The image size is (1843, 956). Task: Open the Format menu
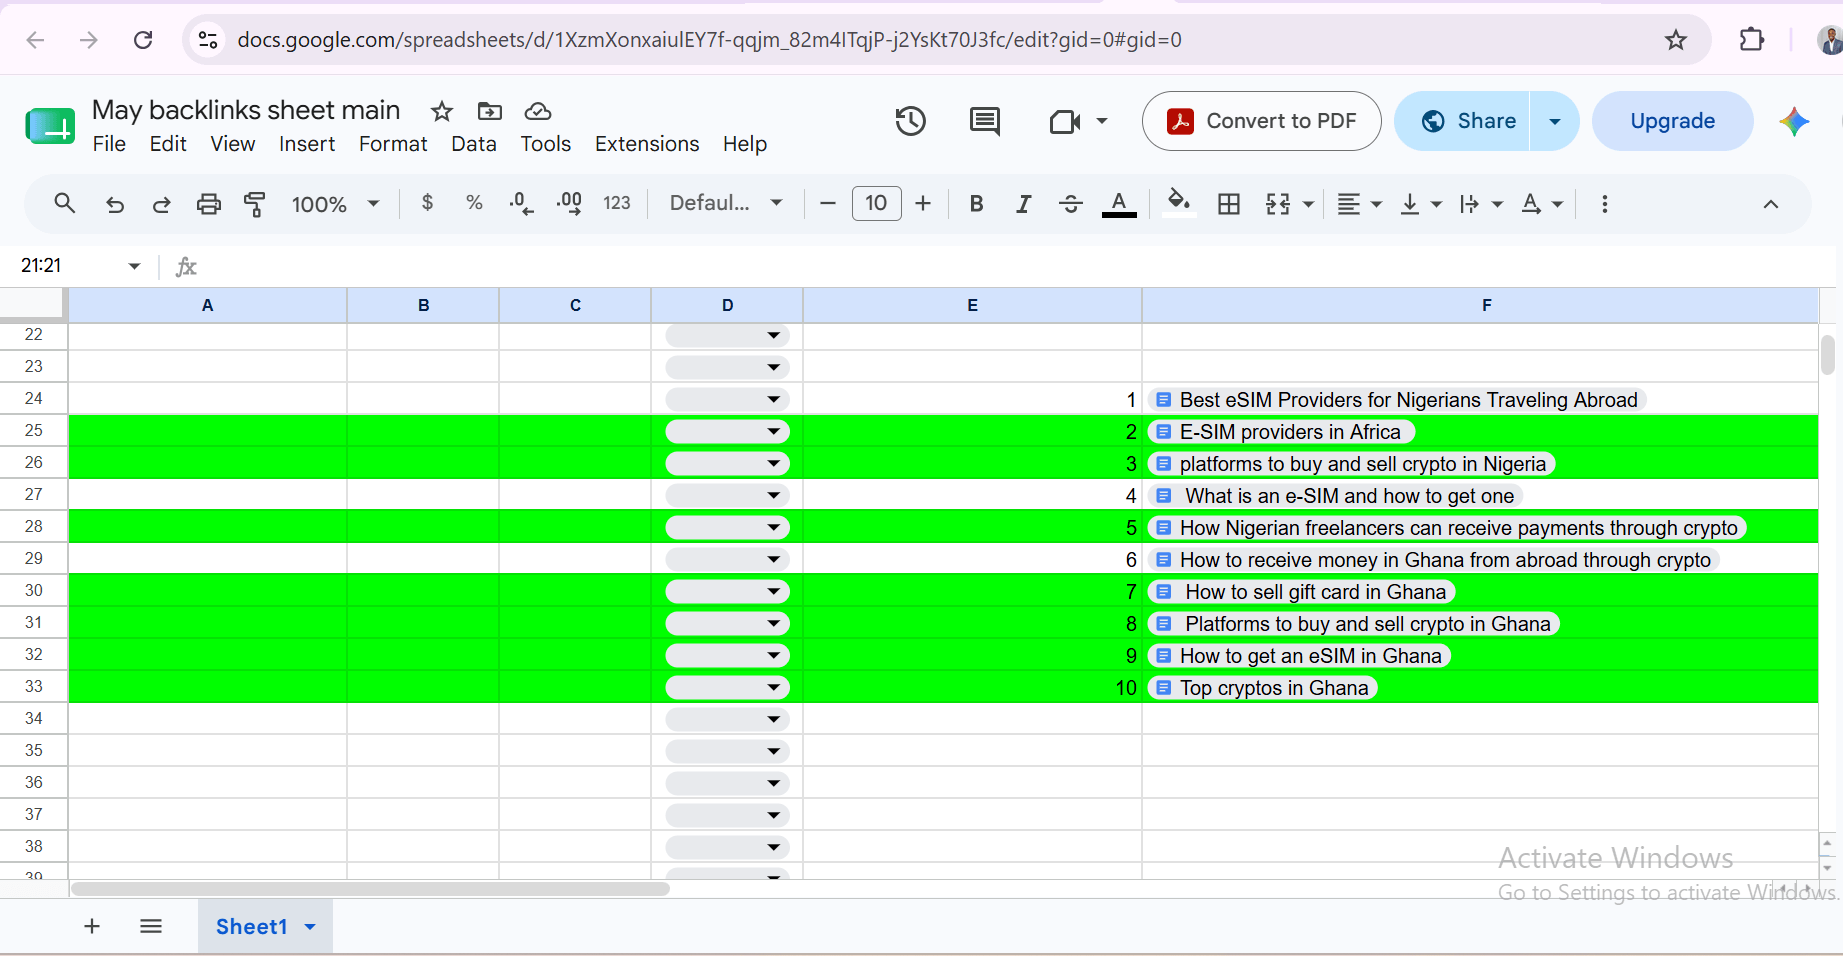pyautogui.click(x=393, y=144)
